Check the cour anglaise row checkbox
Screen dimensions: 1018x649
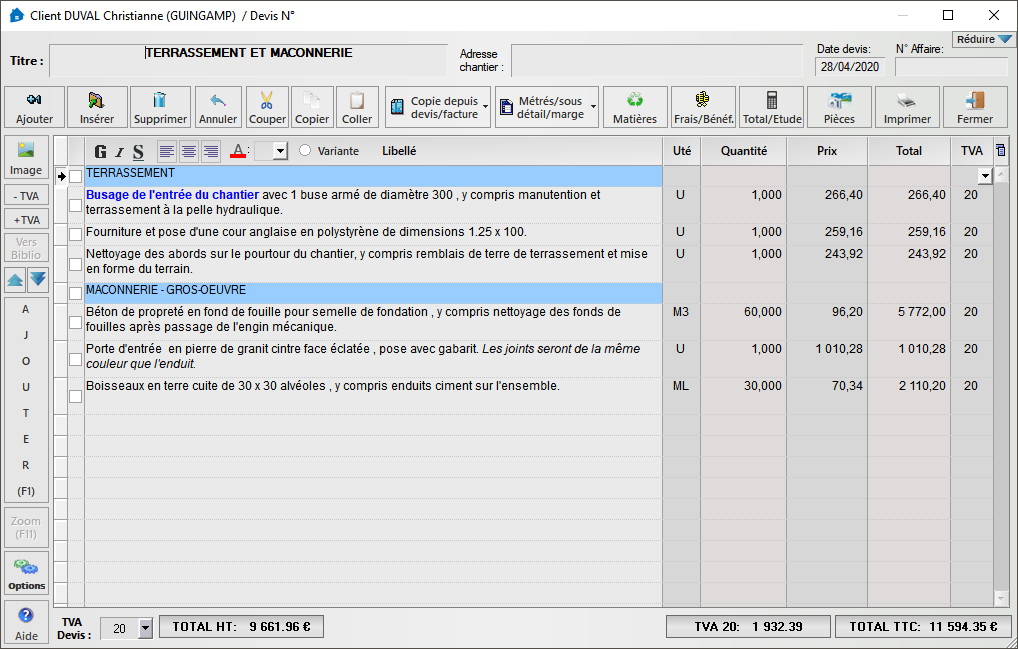(76, 234)
